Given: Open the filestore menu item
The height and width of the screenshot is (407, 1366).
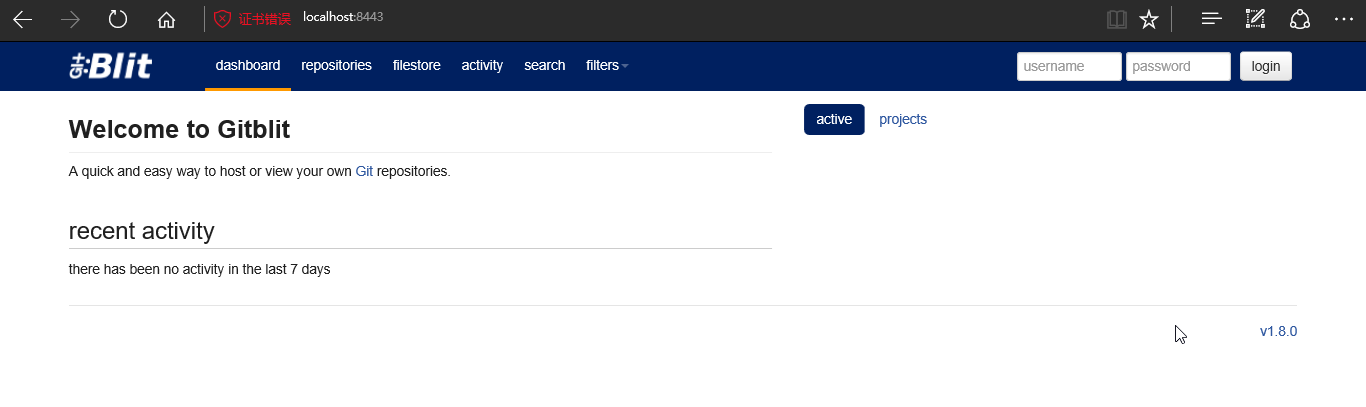Looking at the screenshot, I should point(417,65).
